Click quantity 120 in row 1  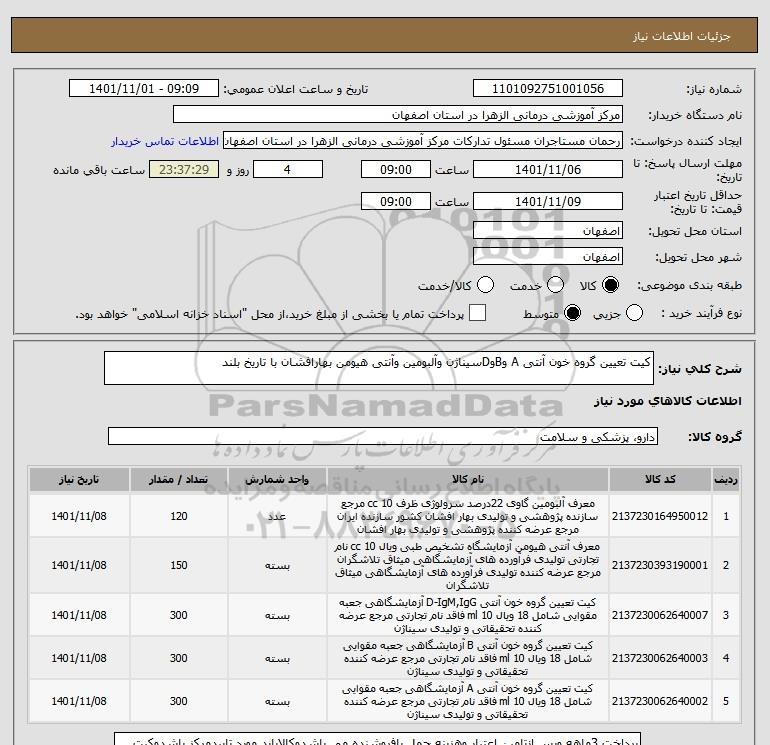179,516
